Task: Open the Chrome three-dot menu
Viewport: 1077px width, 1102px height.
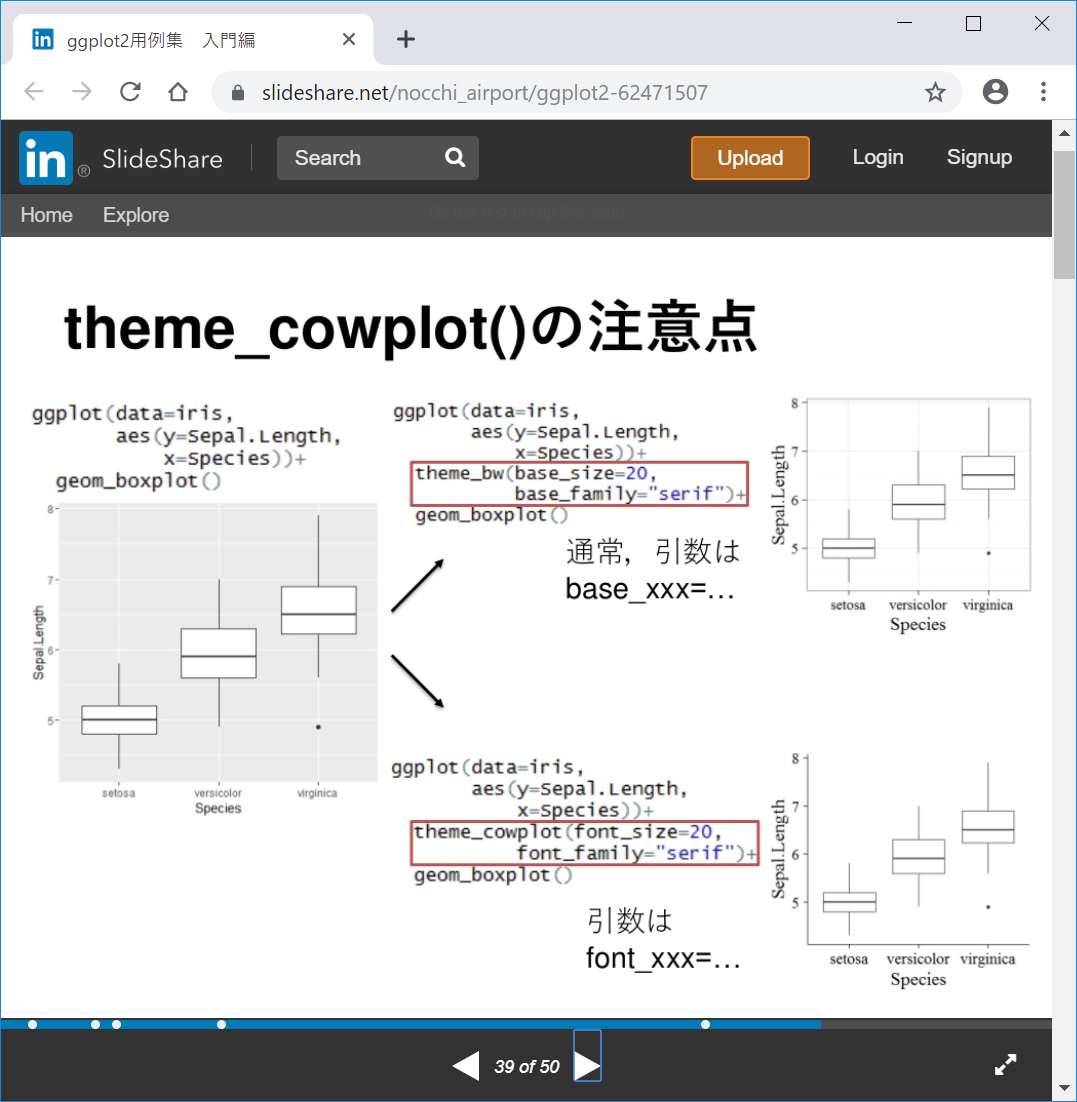Action: 1043,93
